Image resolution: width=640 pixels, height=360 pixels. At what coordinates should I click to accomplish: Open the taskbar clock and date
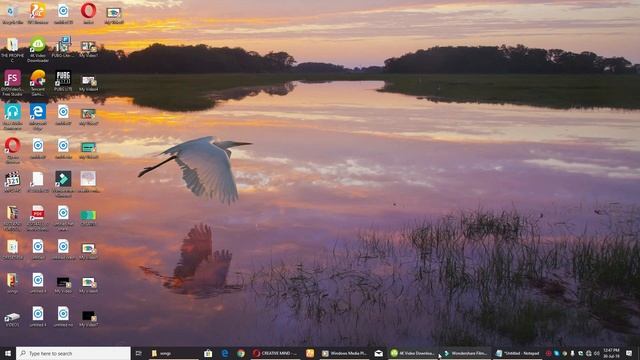[x=611, y=353]
